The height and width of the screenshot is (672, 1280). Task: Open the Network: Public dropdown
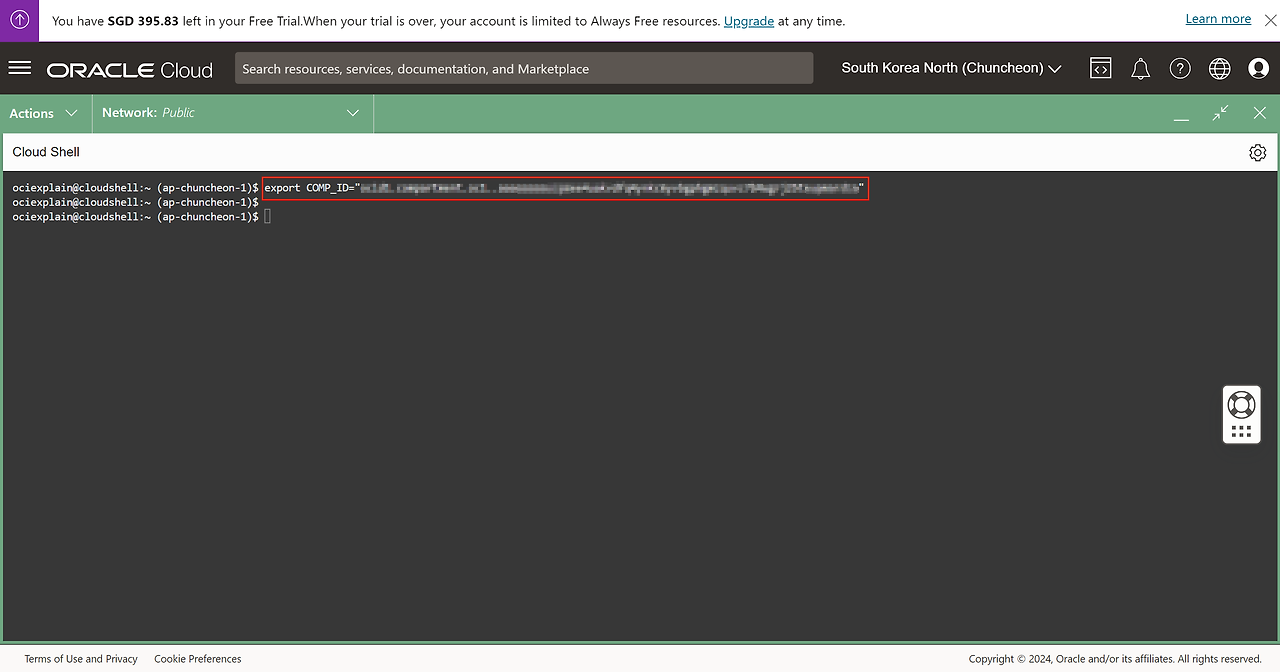point(231,113)
